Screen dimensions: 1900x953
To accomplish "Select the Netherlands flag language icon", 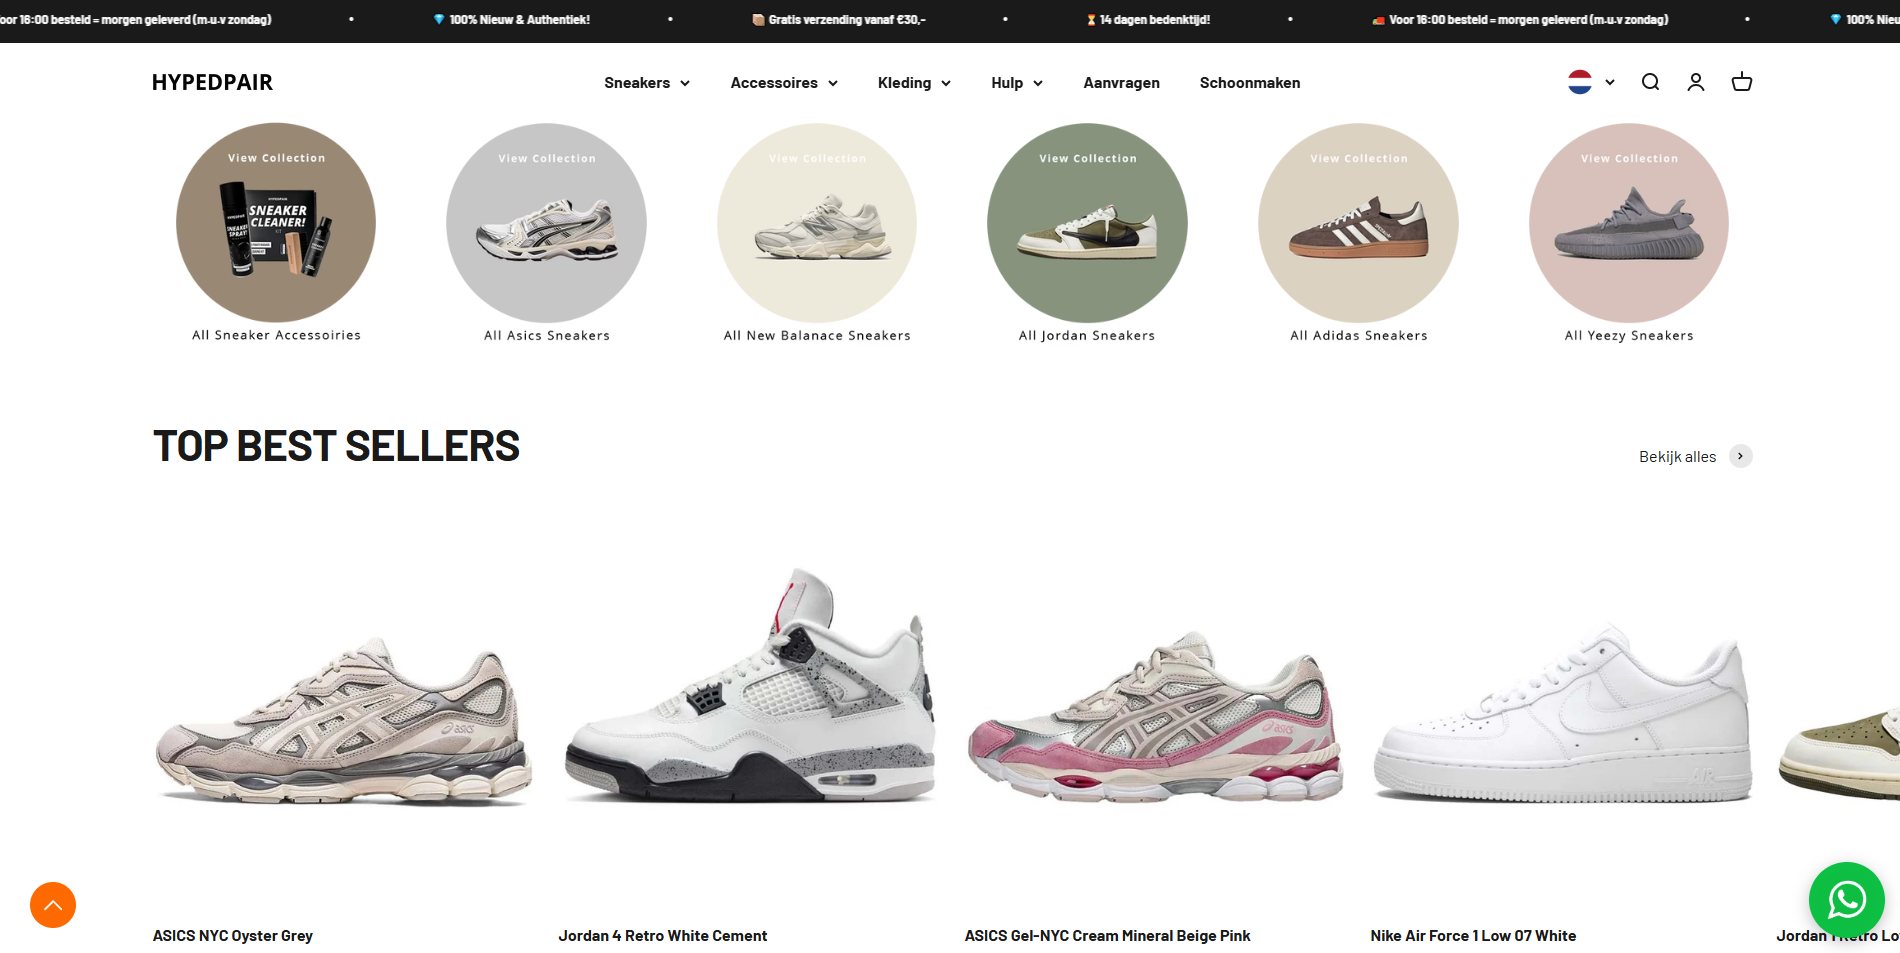I will (1580, 82).
